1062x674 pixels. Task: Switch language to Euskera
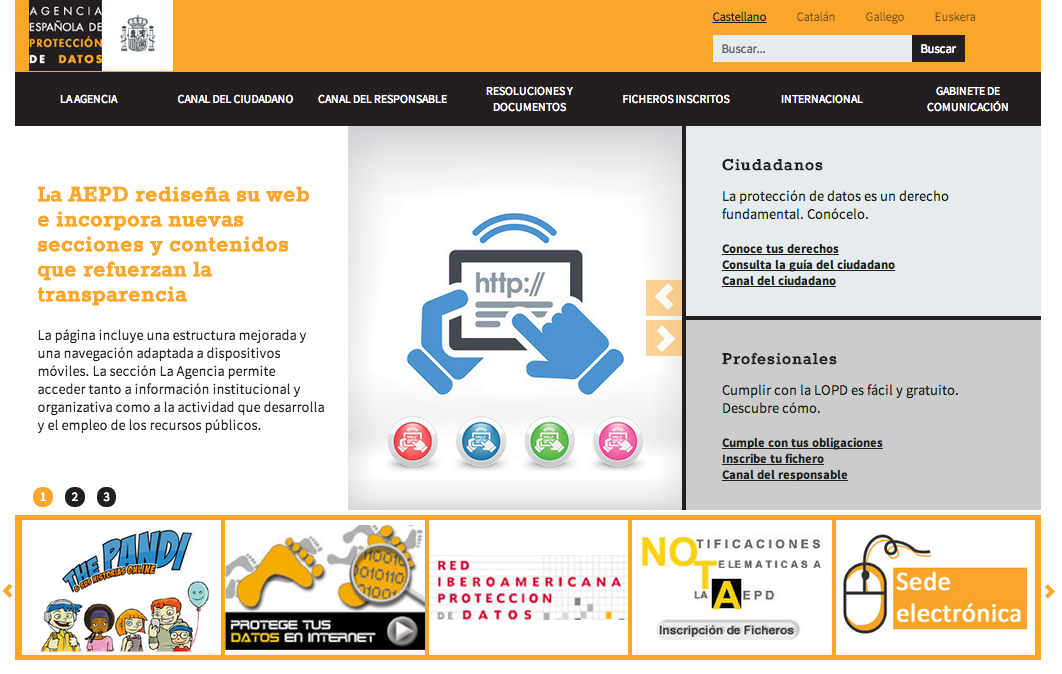coord(955,17)
